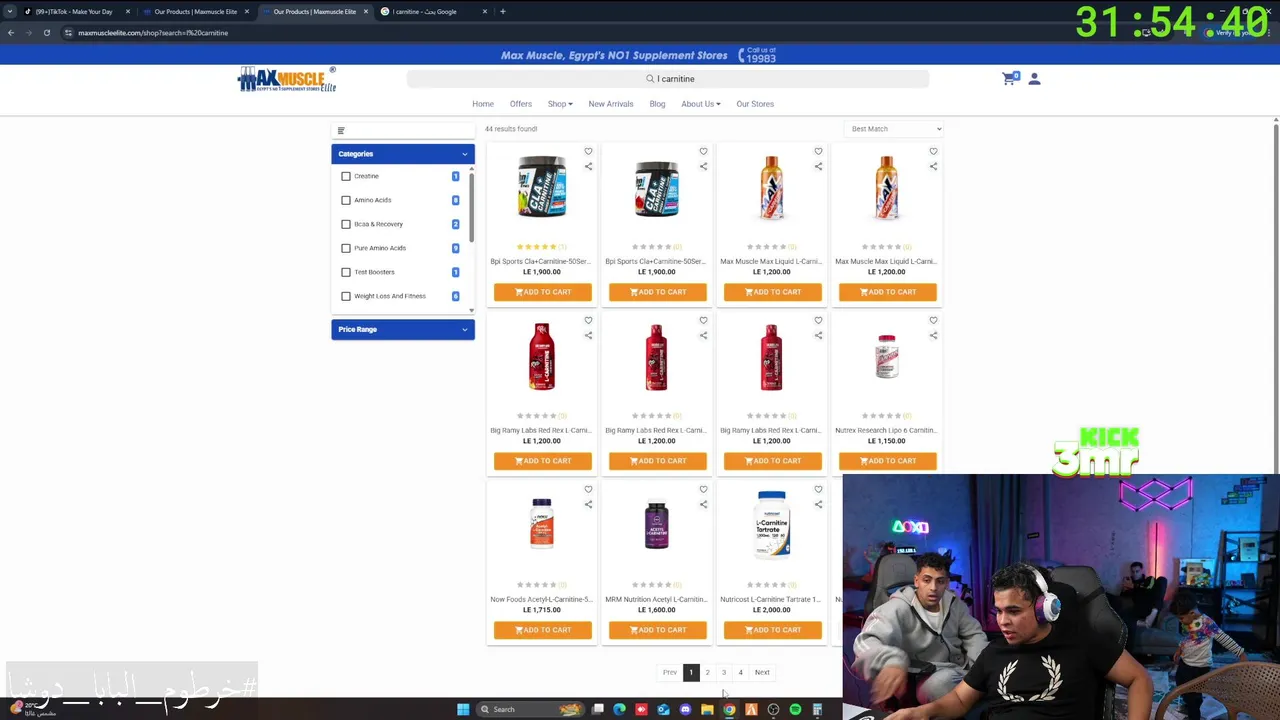
Task: Check the Amino Acids category checkbox
Action: pyautogui.click(x=346, y=200)
